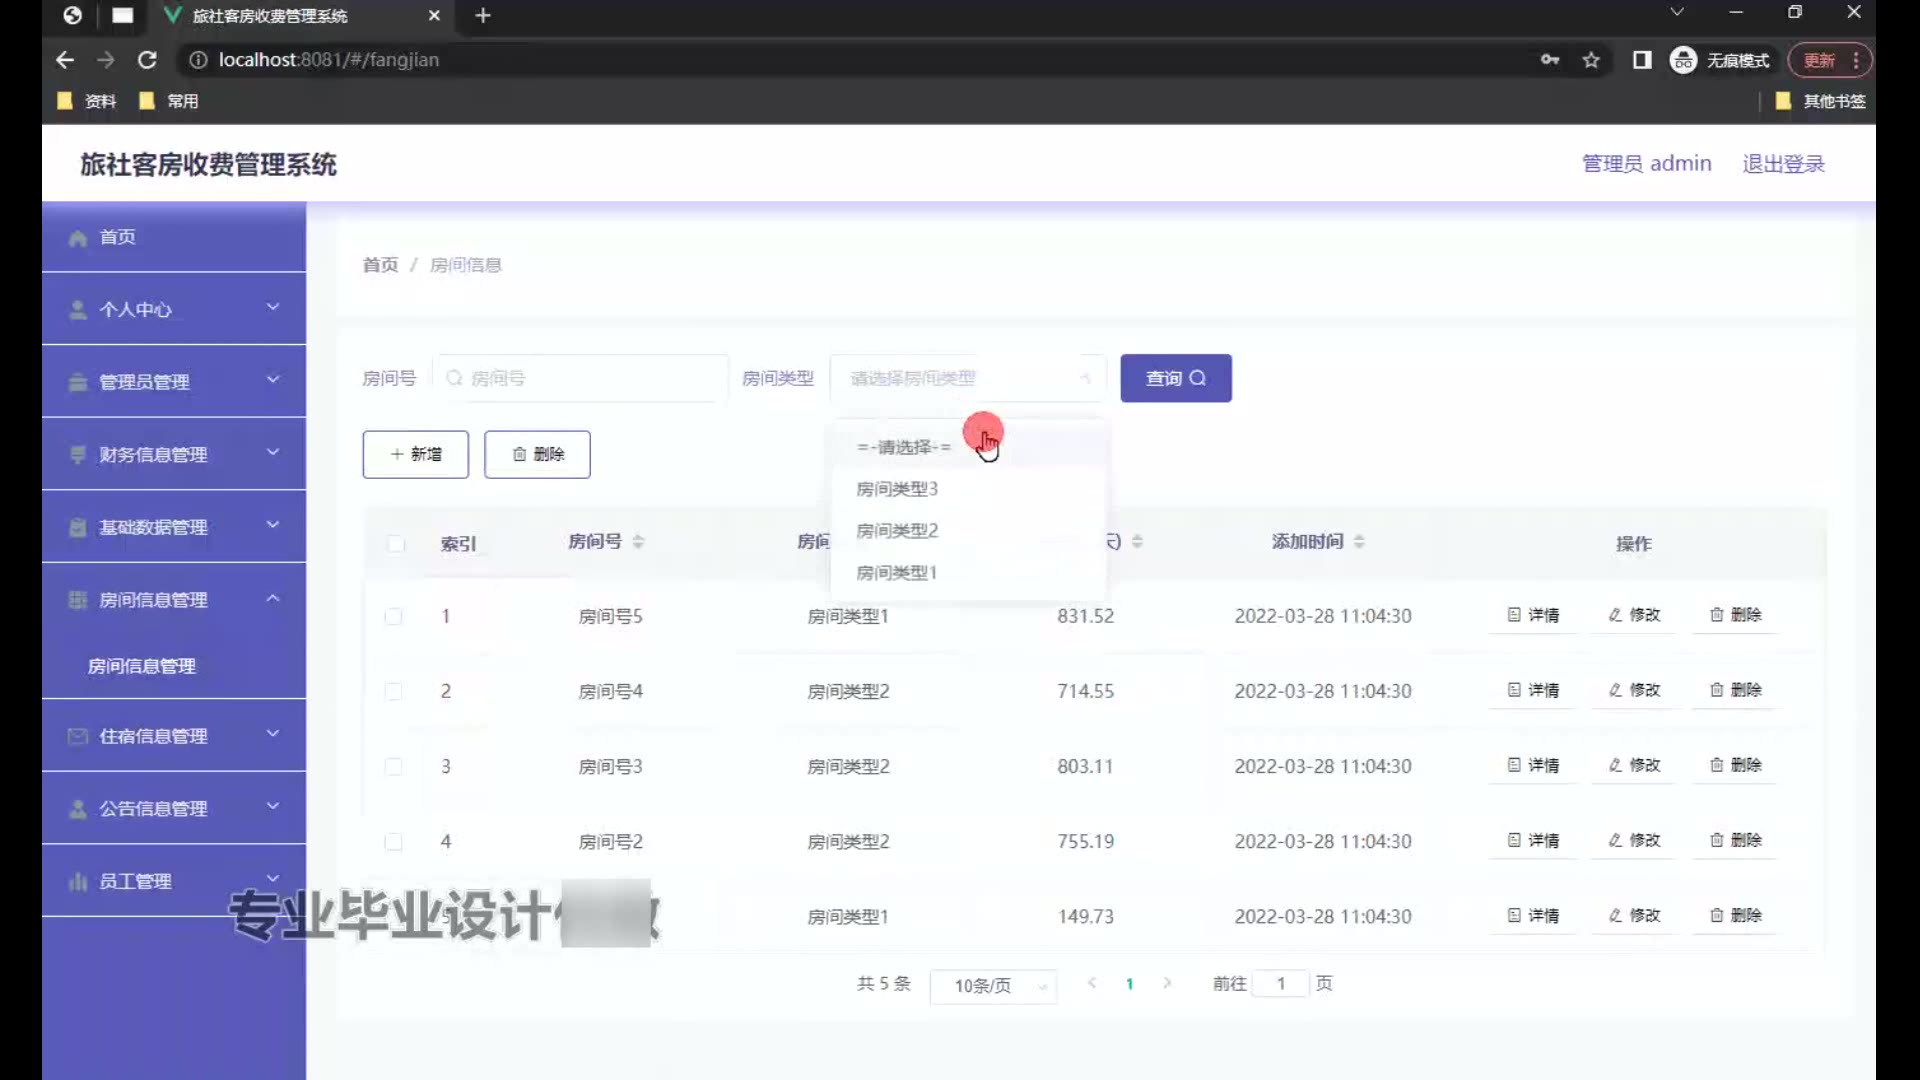Click the next page arrow
This screenshot has height=1080, width=1920.
coord(1167,984)
